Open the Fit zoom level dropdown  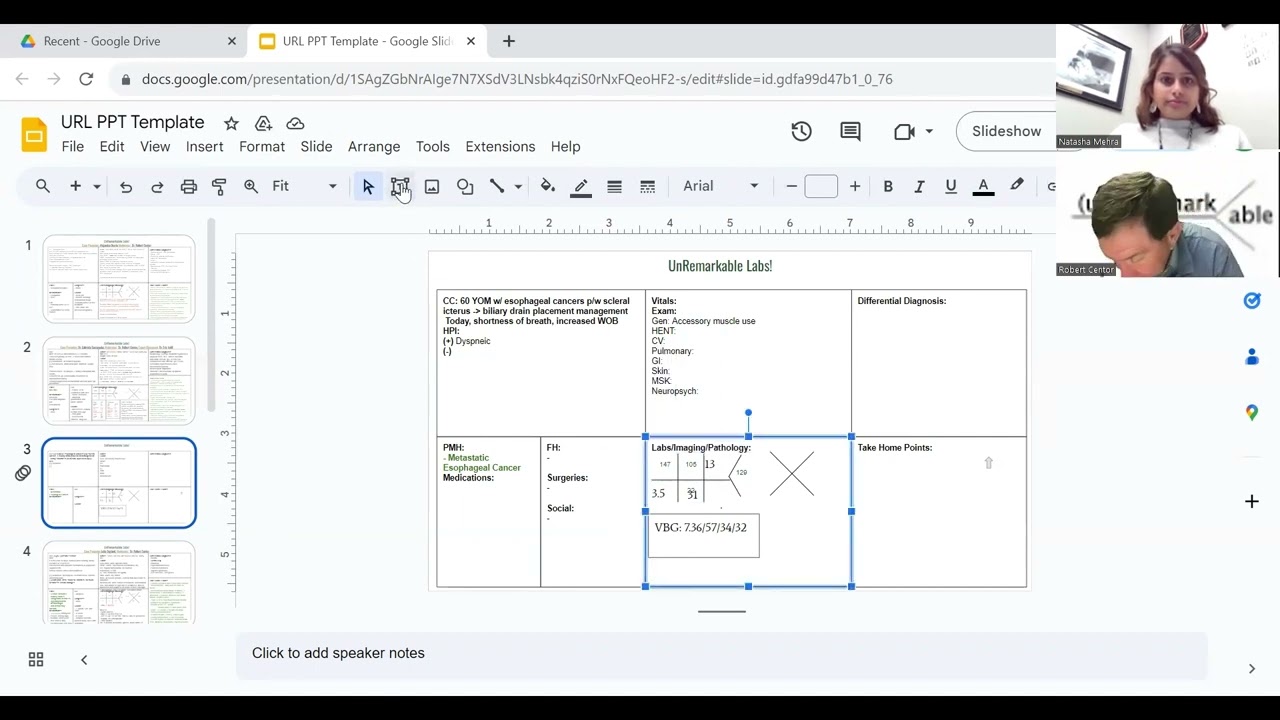tap(305, 186)
